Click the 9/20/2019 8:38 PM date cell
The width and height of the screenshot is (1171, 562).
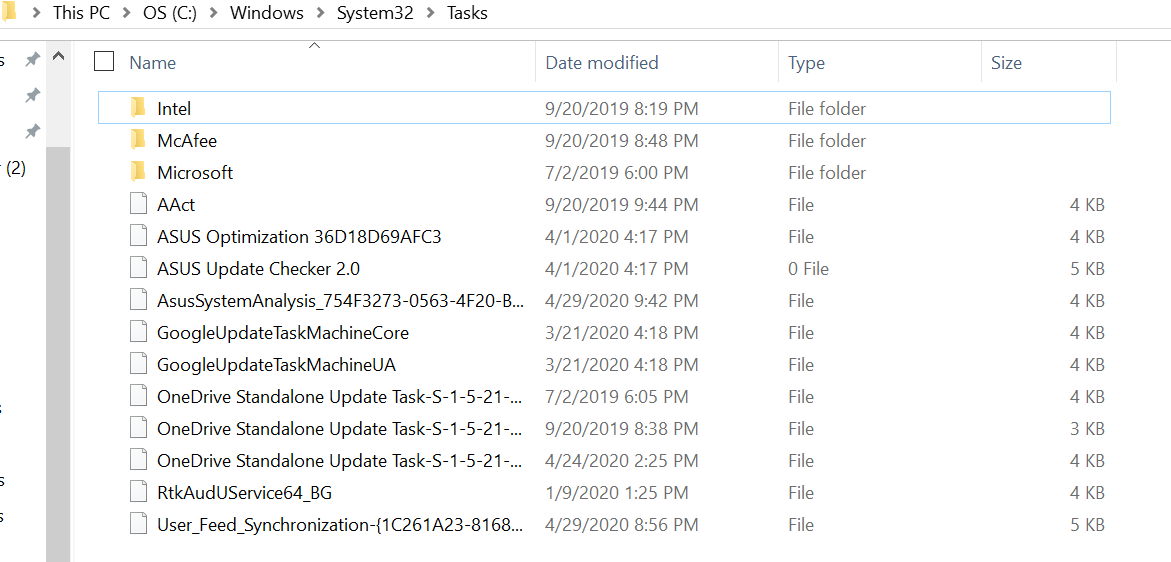pos(621,430)
